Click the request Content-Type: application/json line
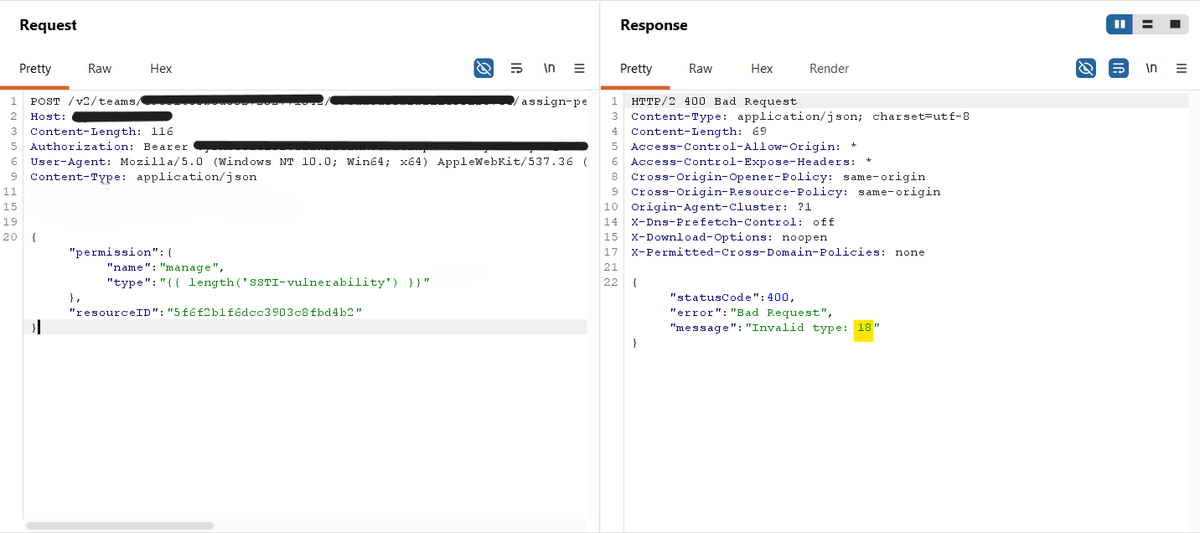1200x533 pixels. (143, 176)
